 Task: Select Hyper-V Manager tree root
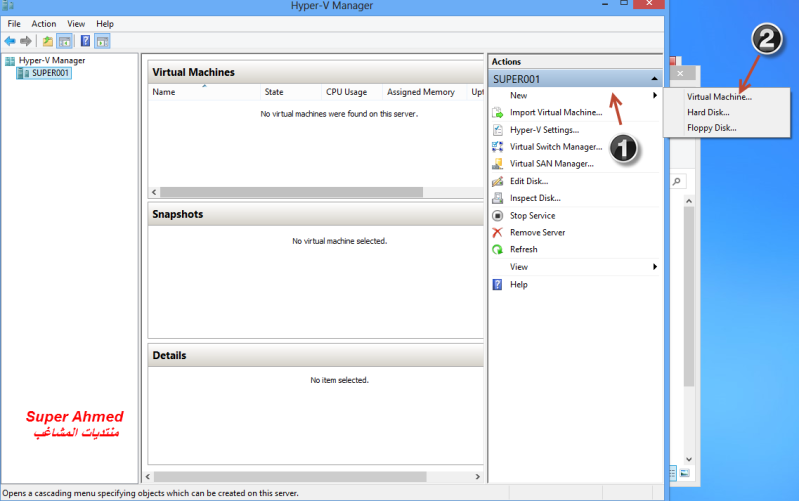pyautogui.click(x=51, y=61)
